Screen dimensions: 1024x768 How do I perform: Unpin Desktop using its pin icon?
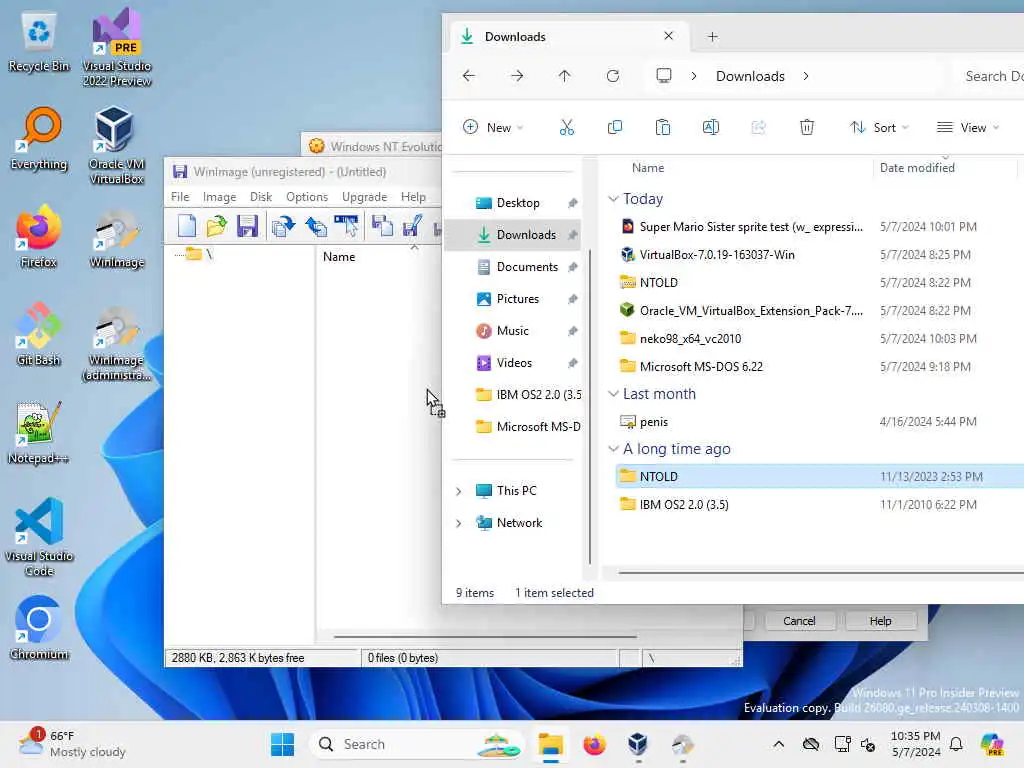[x=573, y=203]
